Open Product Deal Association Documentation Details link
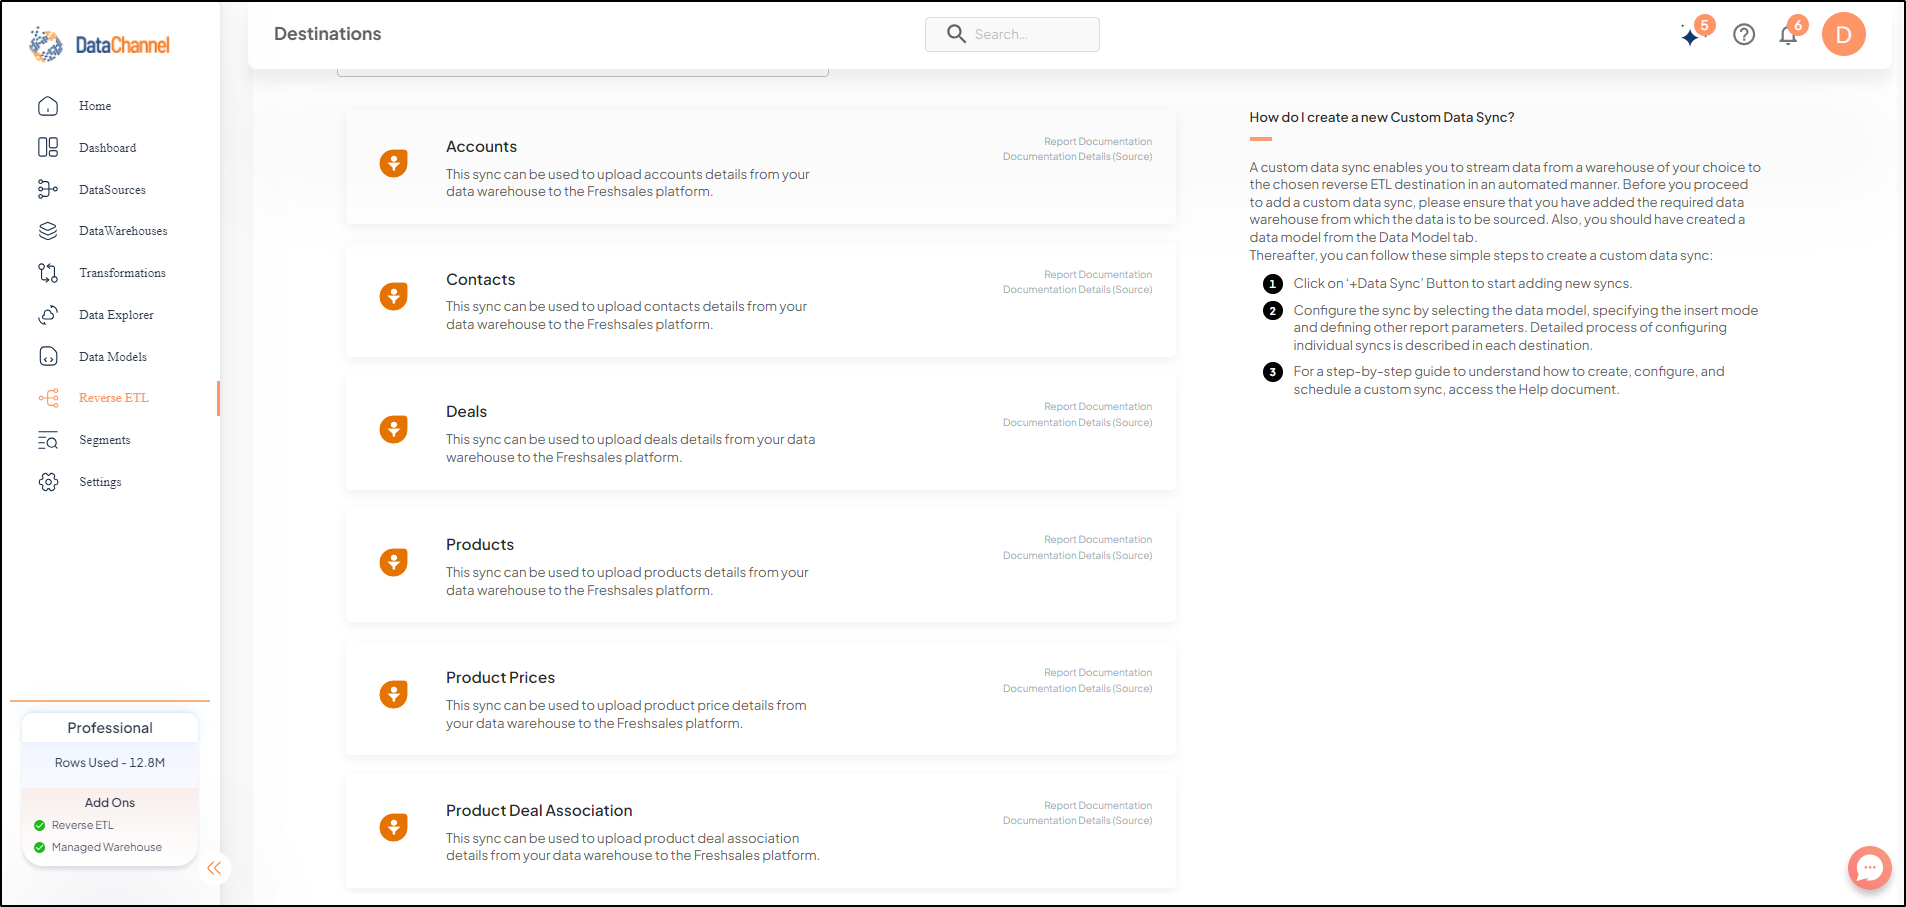The width and height of the screenshot is (1906, 907). click(1078, 821)
